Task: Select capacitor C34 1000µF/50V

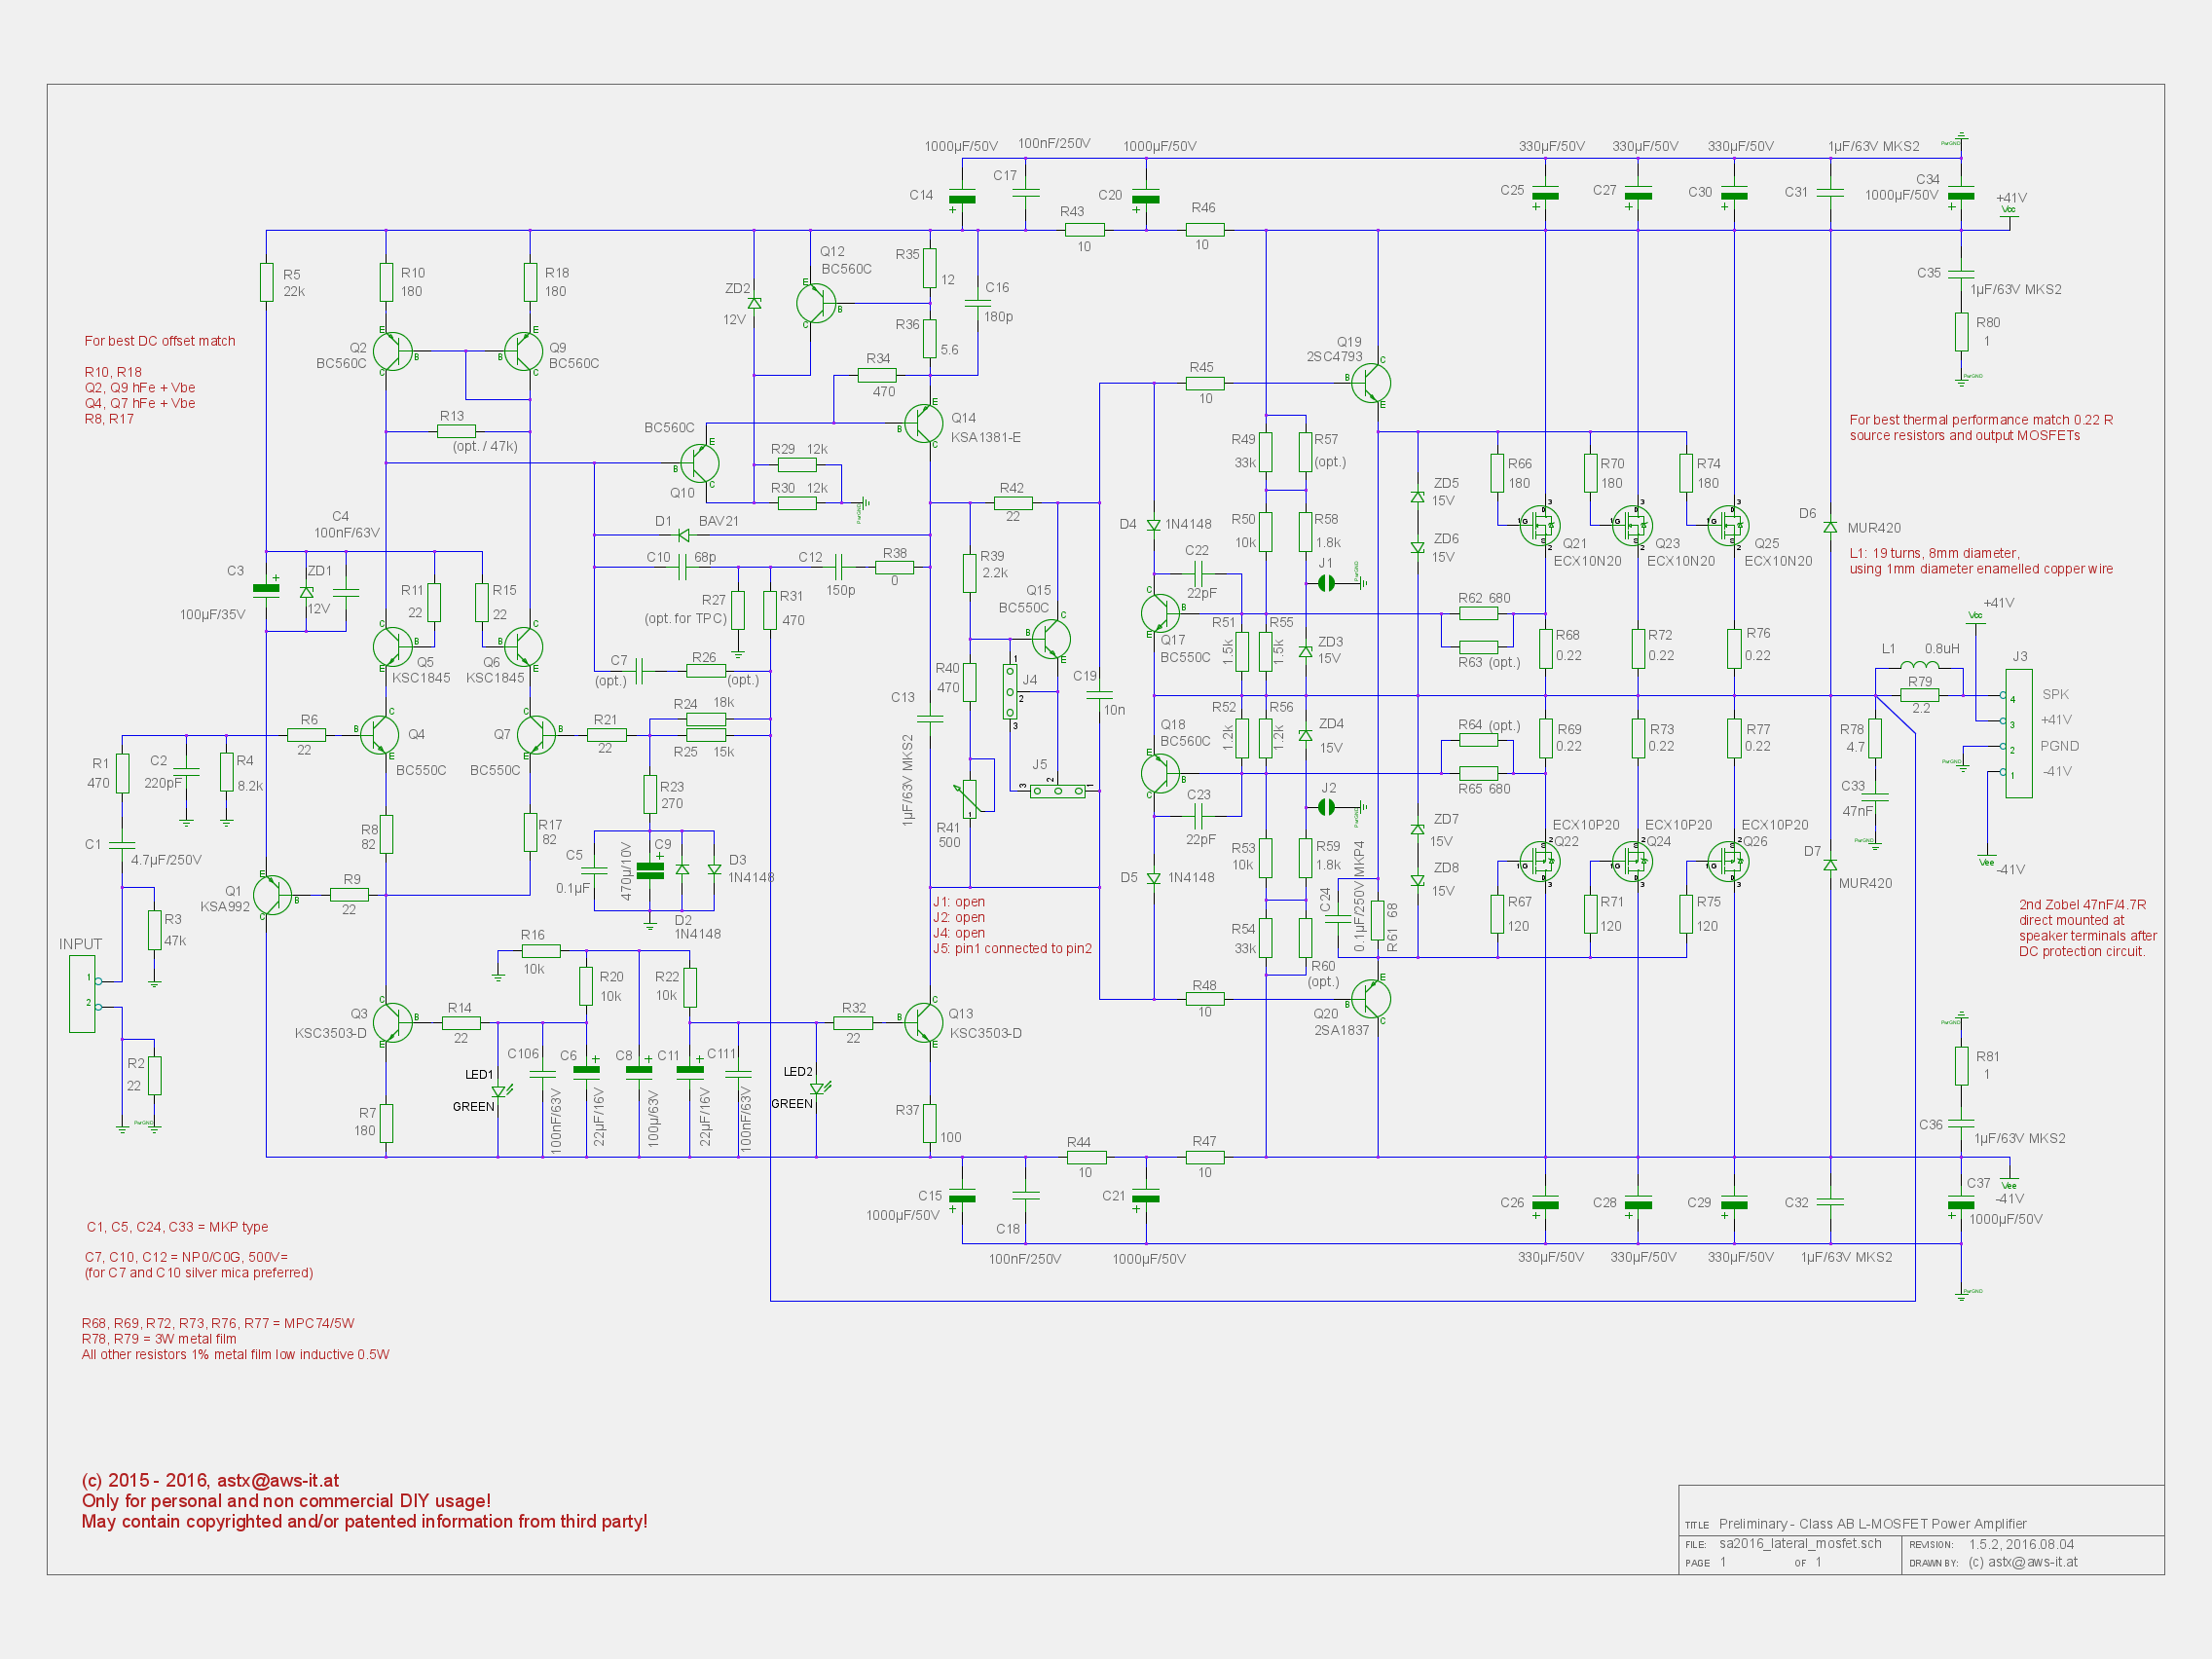Action: tap(1961, 195)
